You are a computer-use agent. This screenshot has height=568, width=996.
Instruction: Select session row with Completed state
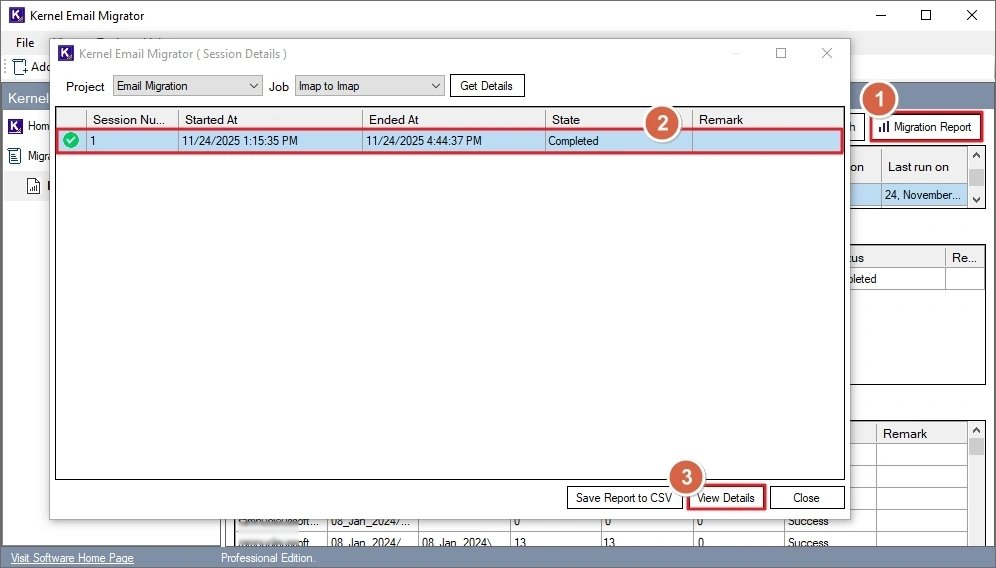point(450,141)
